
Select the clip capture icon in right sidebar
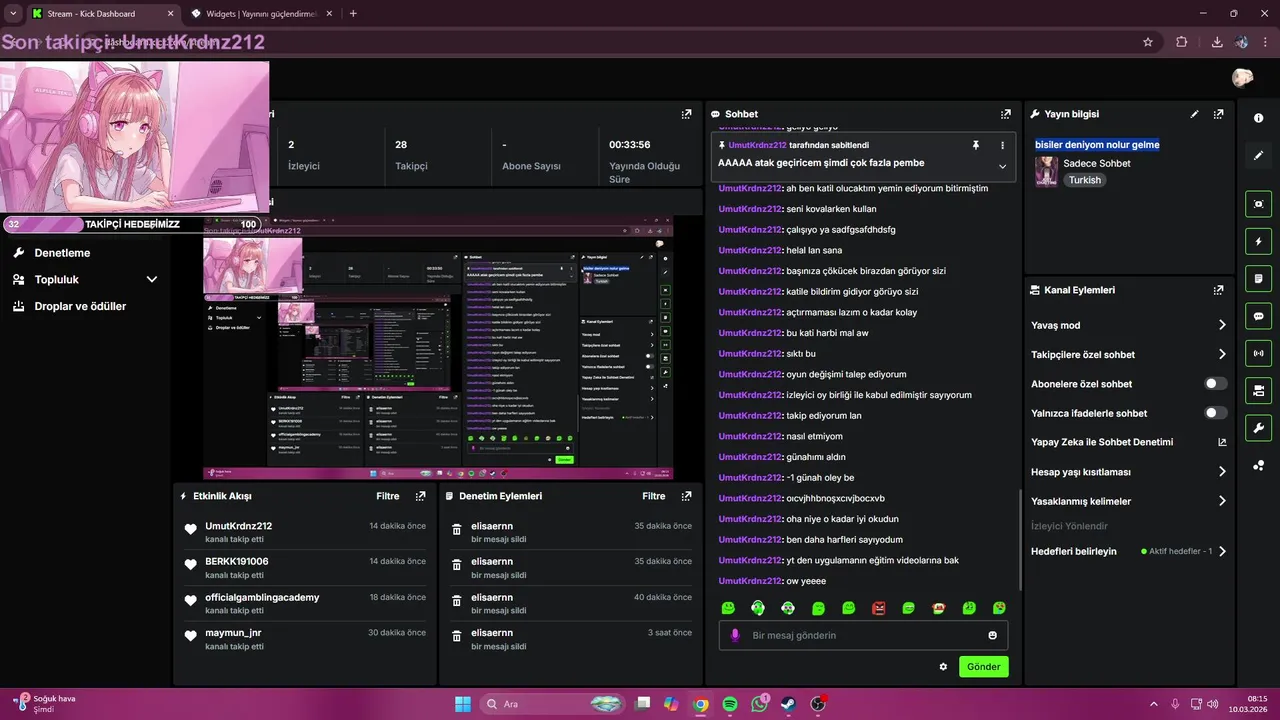coord(1258,204)
